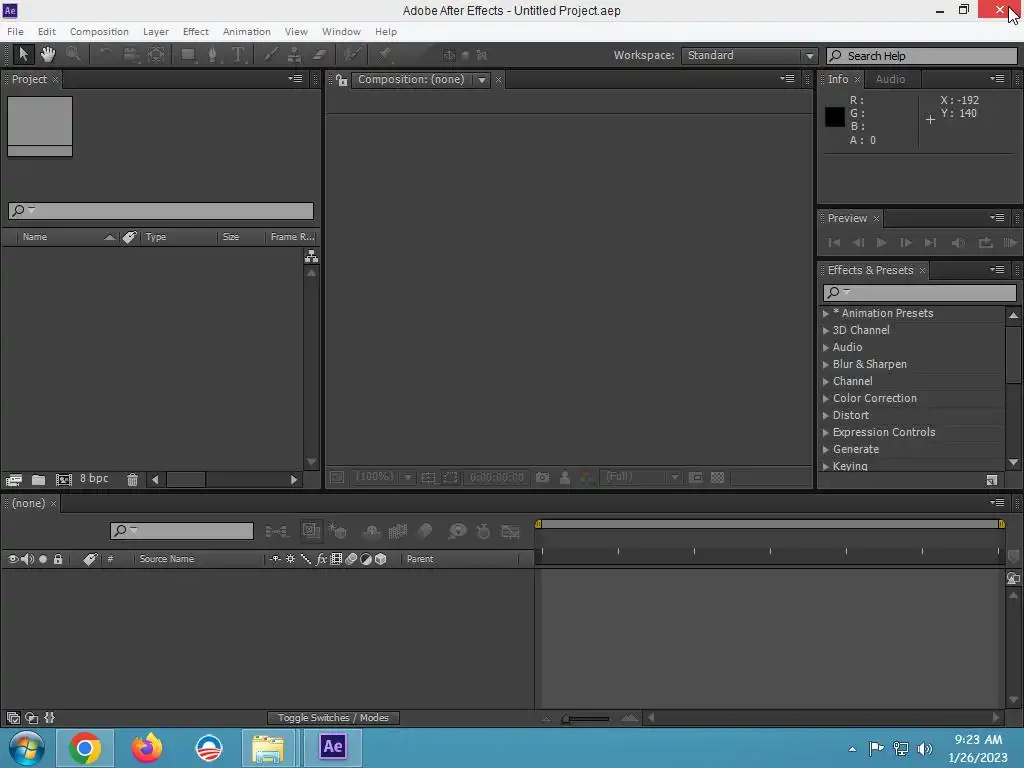
Task: Select the Rotation tool
Action: [105, 55]
